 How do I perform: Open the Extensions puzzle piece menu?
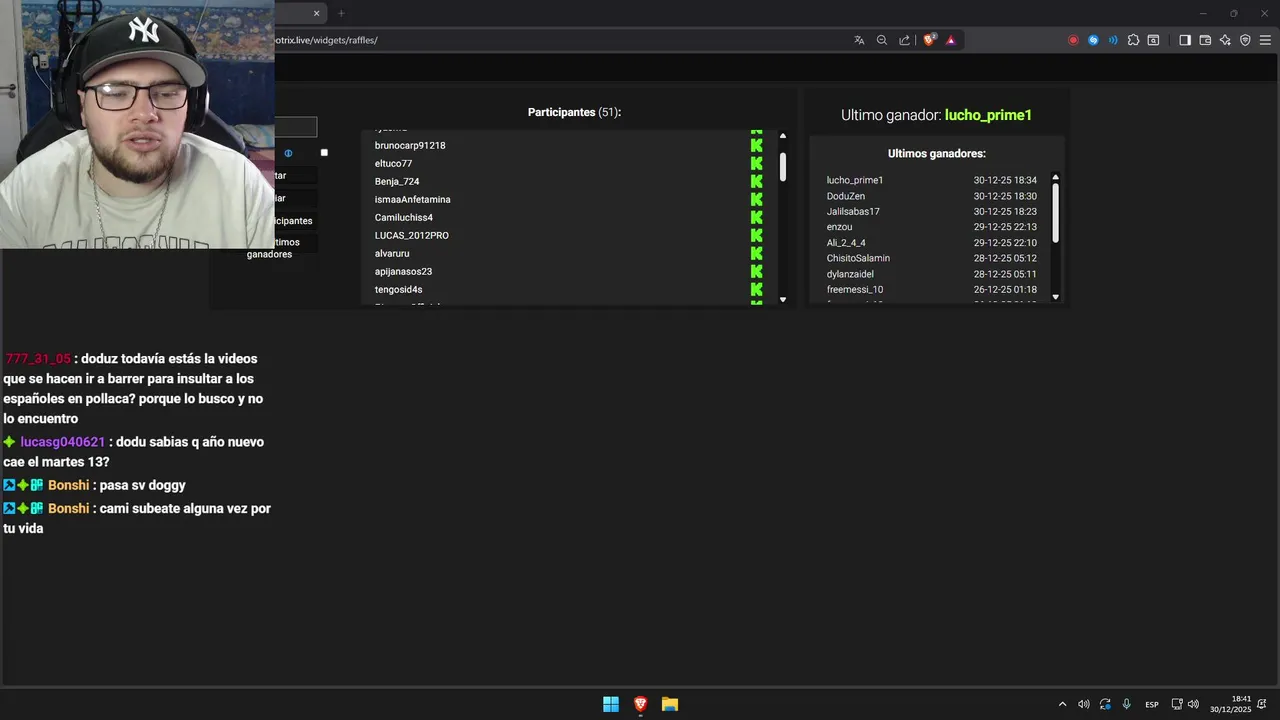[1133, 40]
